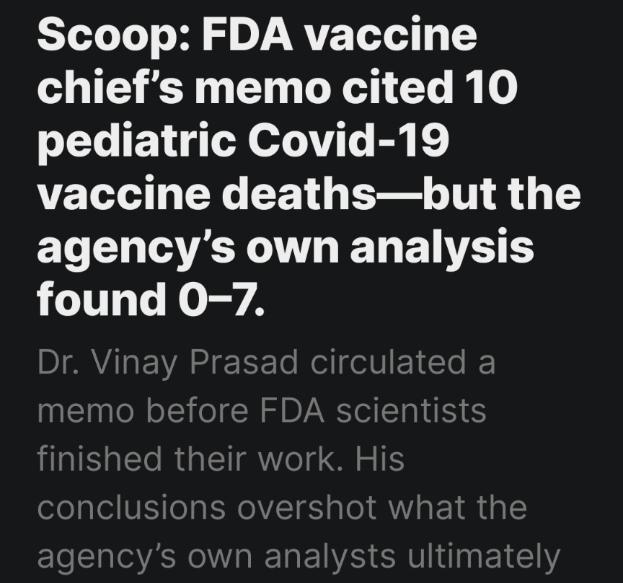
Task: Click "found 0–7." in the headline
Action: coord(152,299)
